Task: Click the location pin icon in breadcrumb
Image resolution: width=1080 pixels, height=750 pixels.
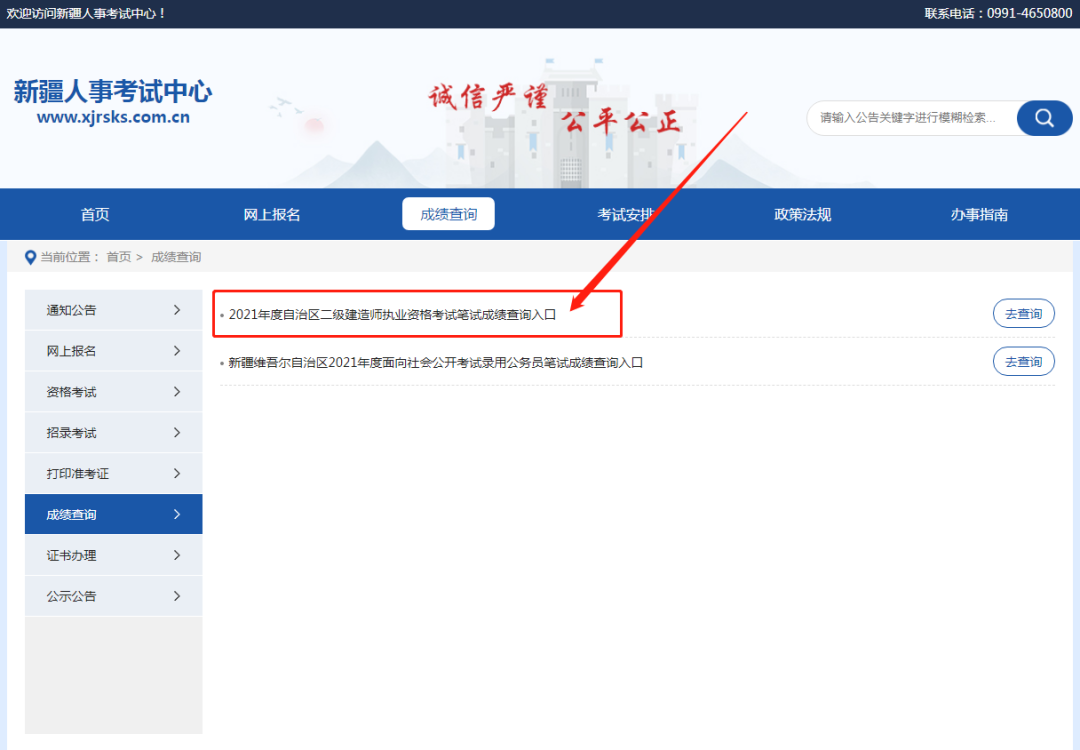Action: 30,257
